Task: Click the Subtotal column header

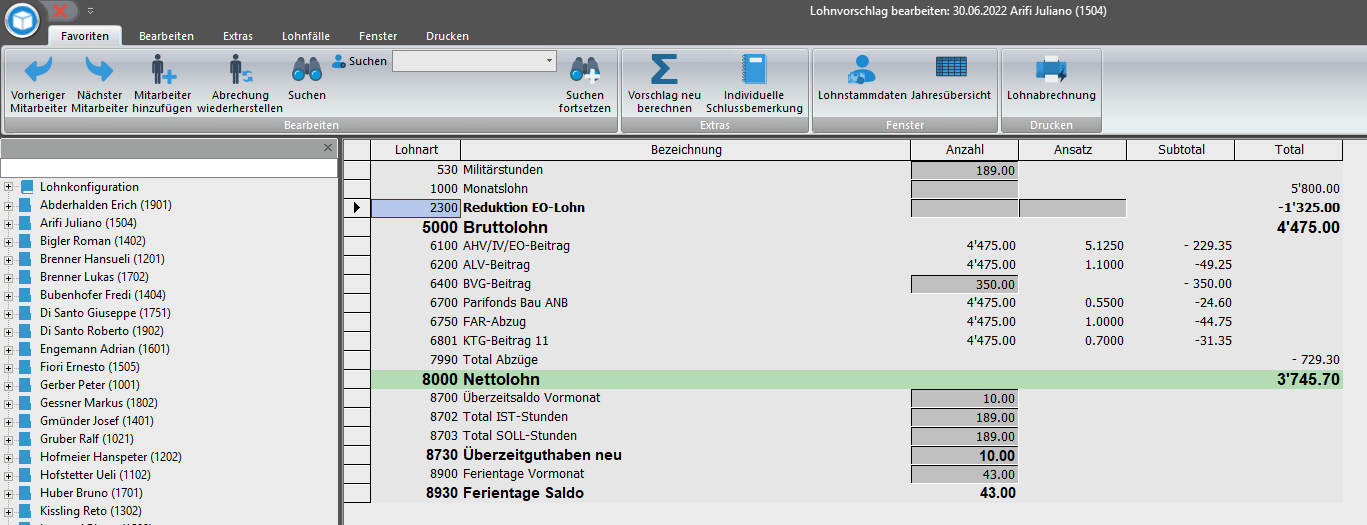Action: pos(1181,150)
